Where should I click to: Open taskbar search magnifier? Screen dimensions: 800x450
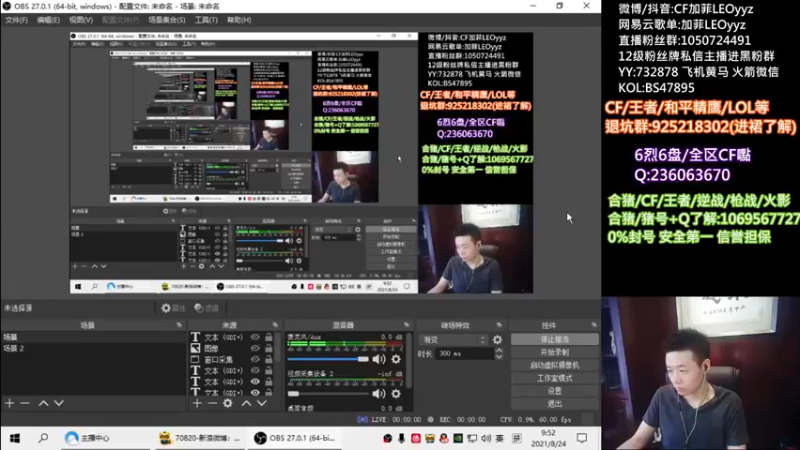click(43, 438)
